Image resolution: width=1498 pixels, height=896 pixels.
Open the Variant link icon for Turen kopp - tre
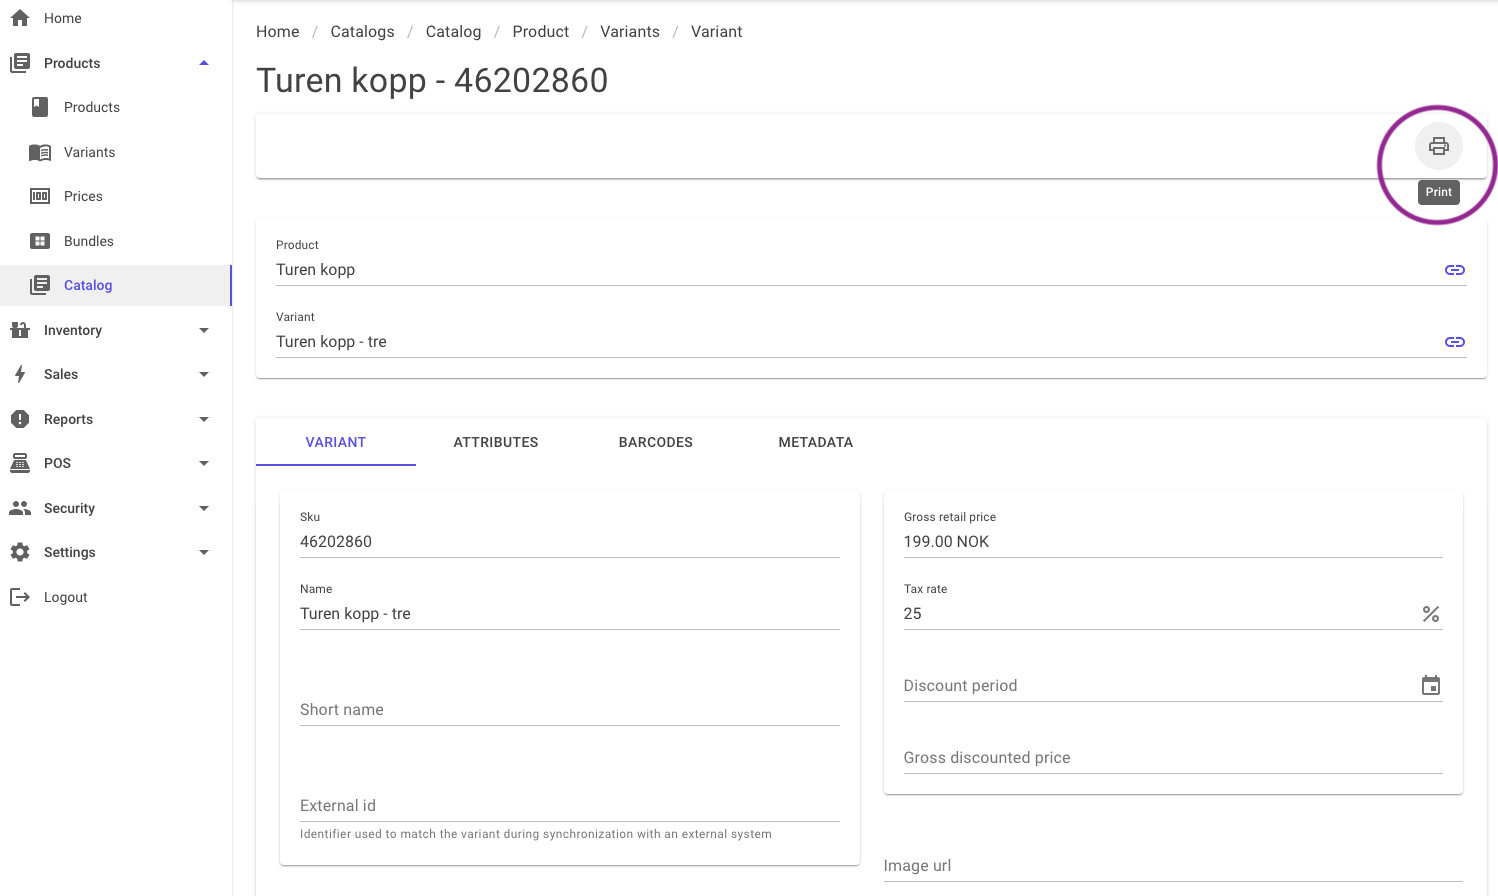(x=1455, y=342)
